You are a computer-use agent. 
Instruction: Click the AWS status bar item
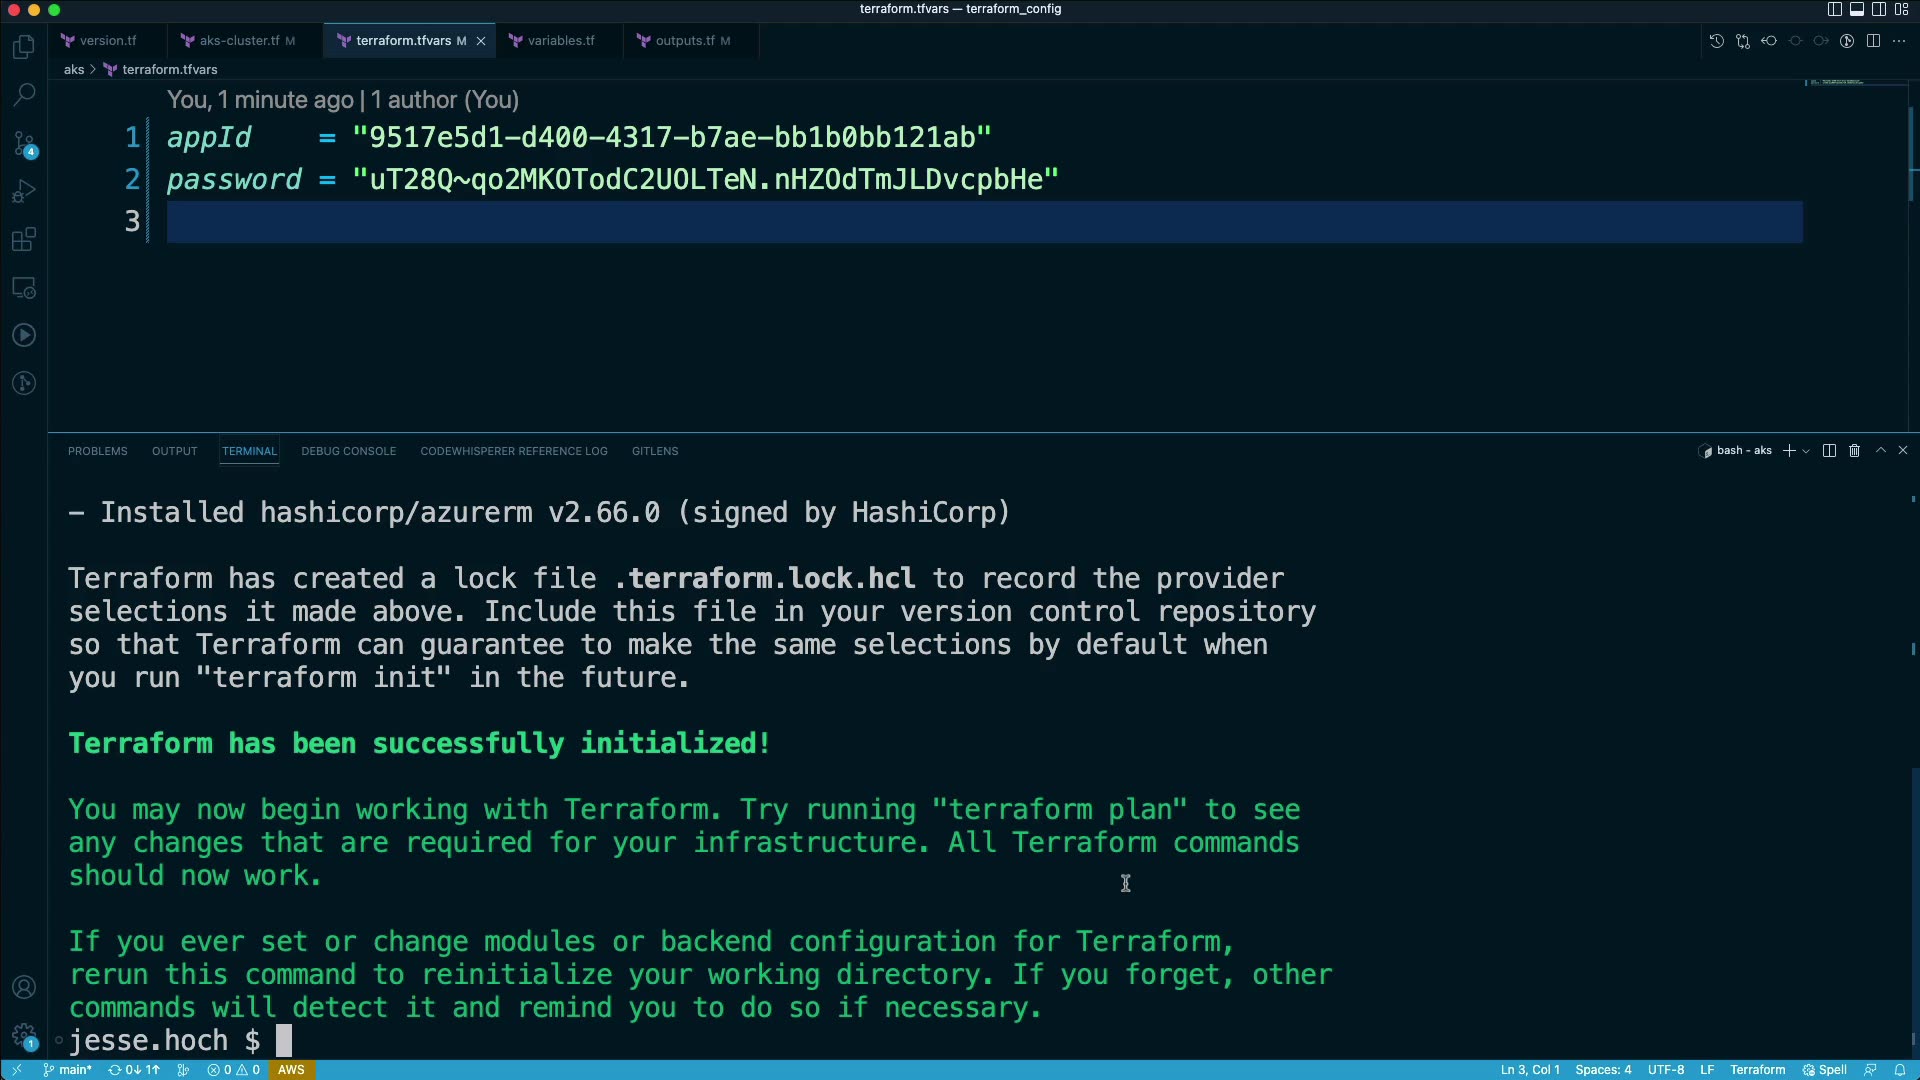pos(291,1070)
